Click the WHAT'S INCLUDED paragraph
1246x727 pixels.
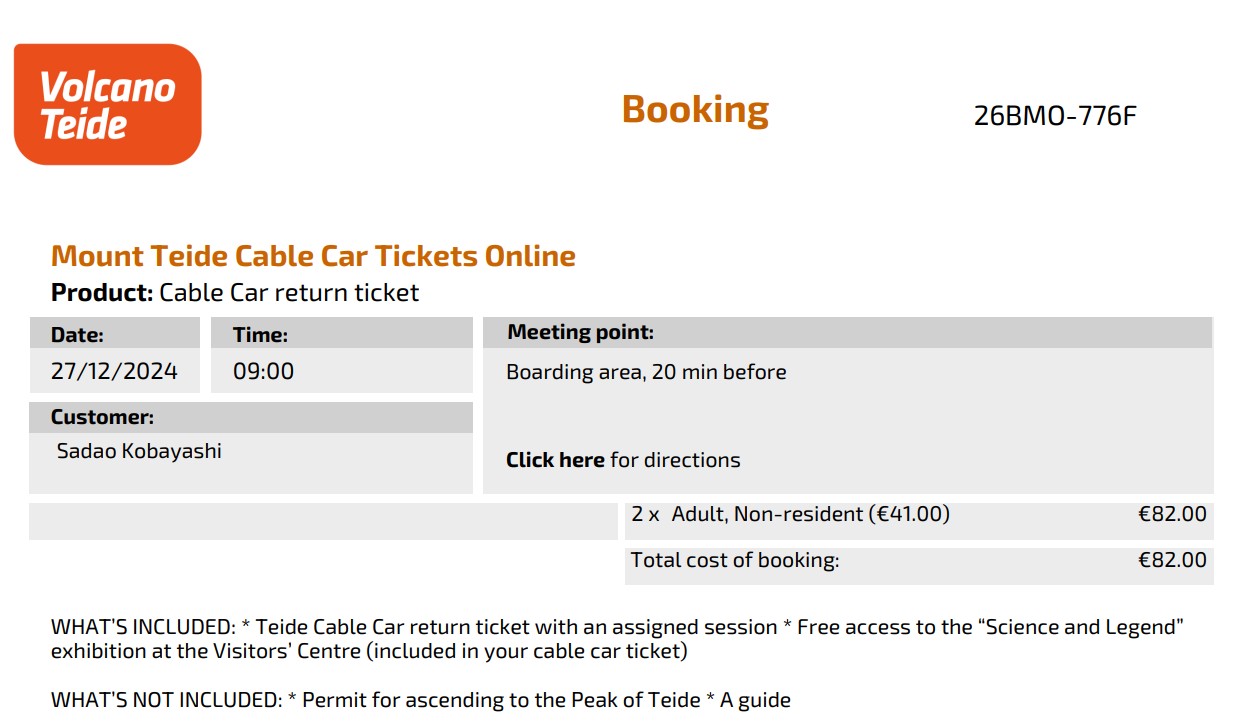coord(618,639)
